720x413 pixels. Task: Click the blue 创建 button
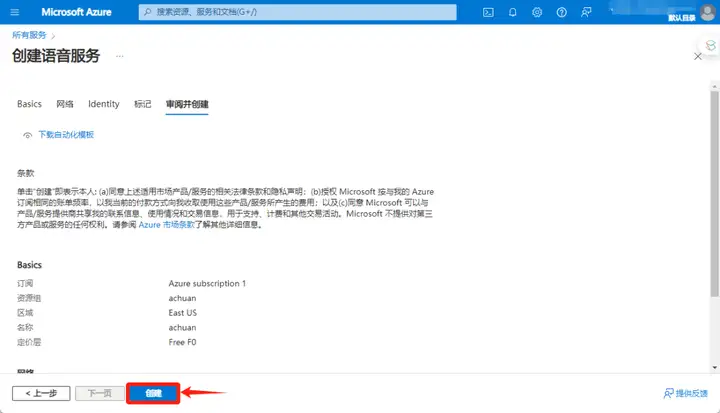153,393
